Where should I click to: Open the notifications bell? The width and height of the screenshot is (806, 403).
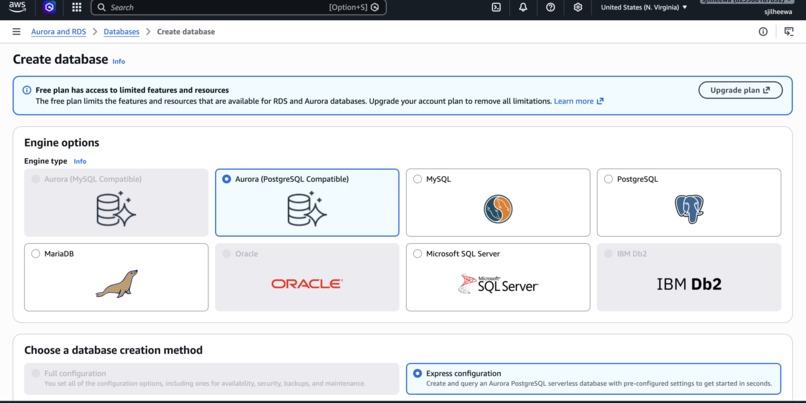point(523,7)
